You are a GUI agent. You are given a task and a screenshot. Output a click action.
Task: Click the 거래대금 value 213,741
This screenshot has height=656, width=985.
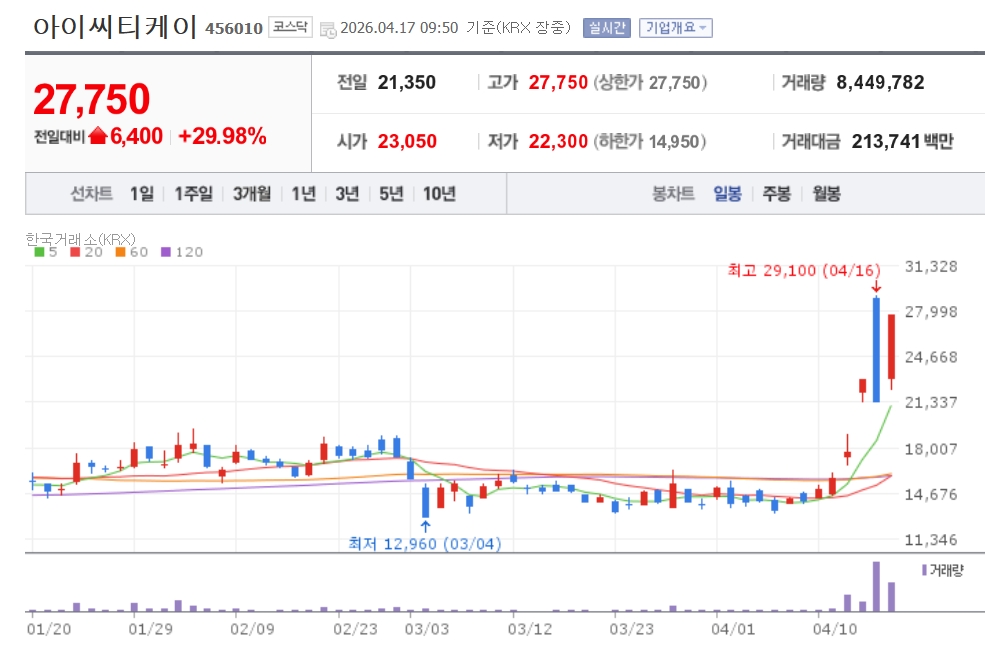point(886,141)
